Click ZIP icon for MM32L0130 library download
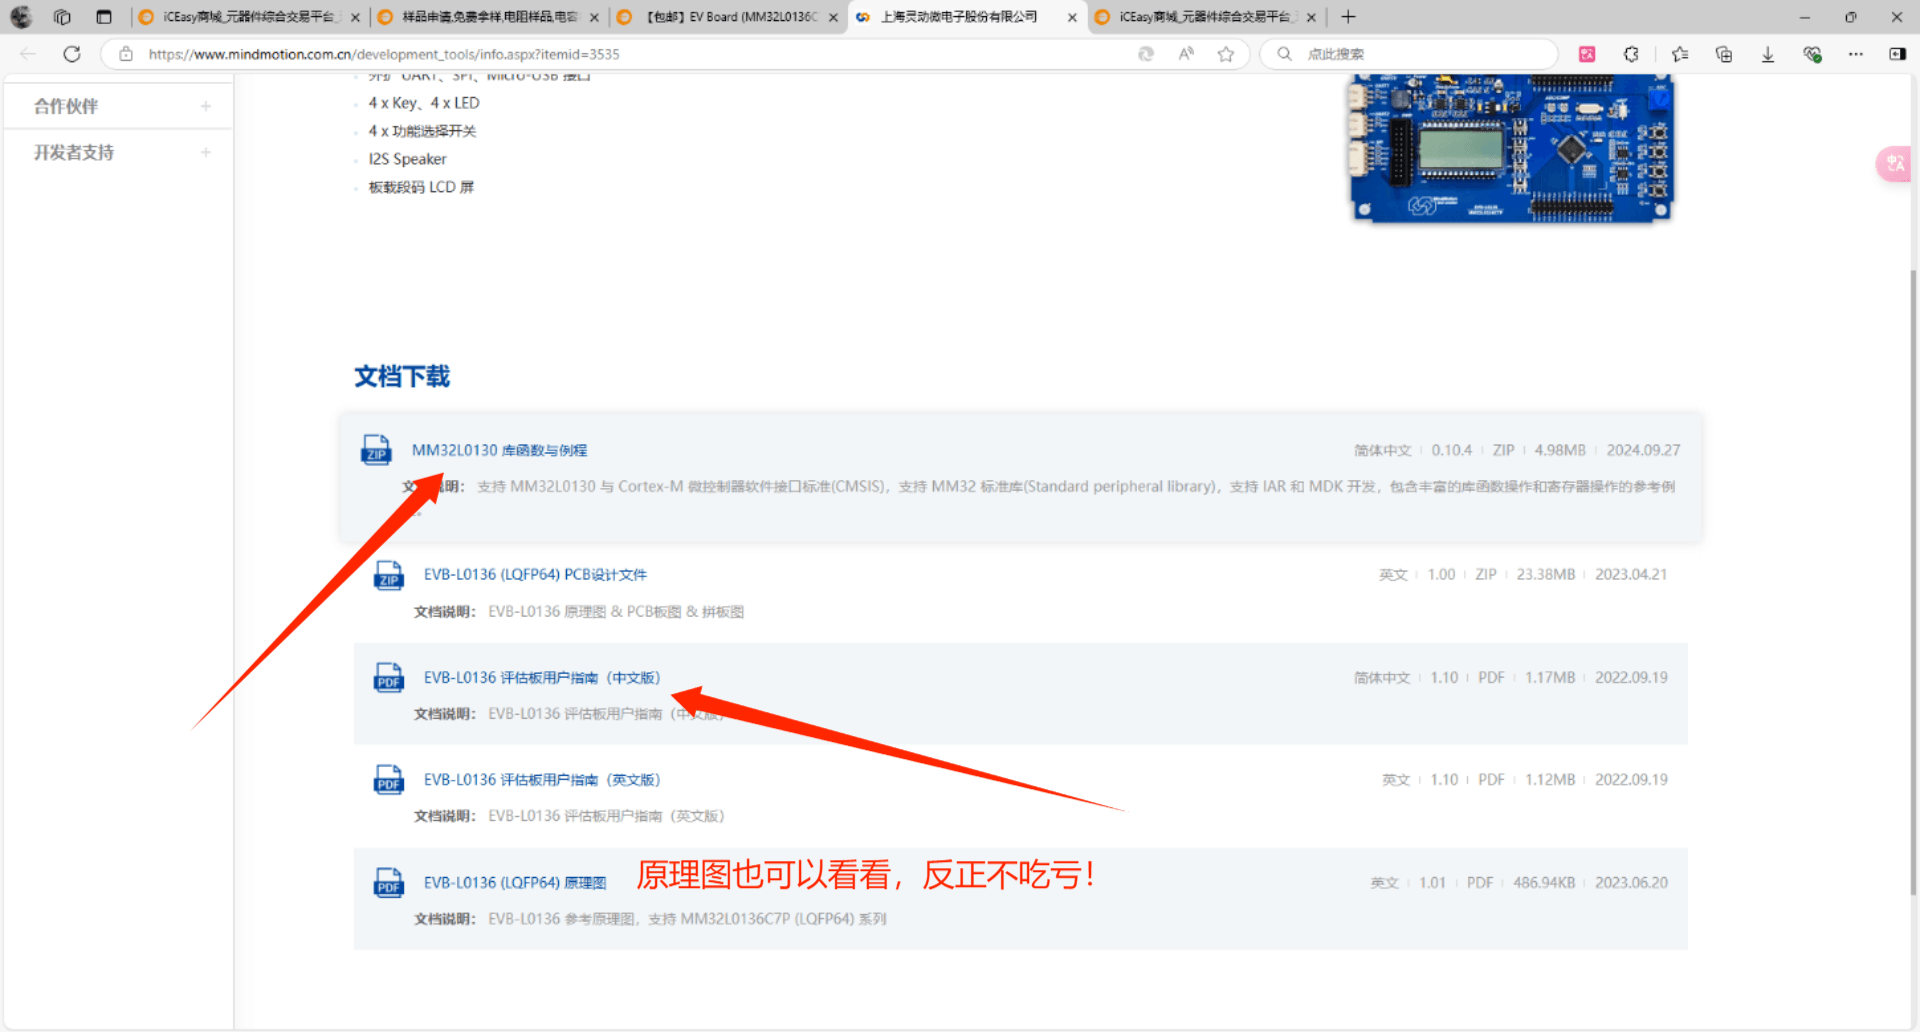 (376, 450)
